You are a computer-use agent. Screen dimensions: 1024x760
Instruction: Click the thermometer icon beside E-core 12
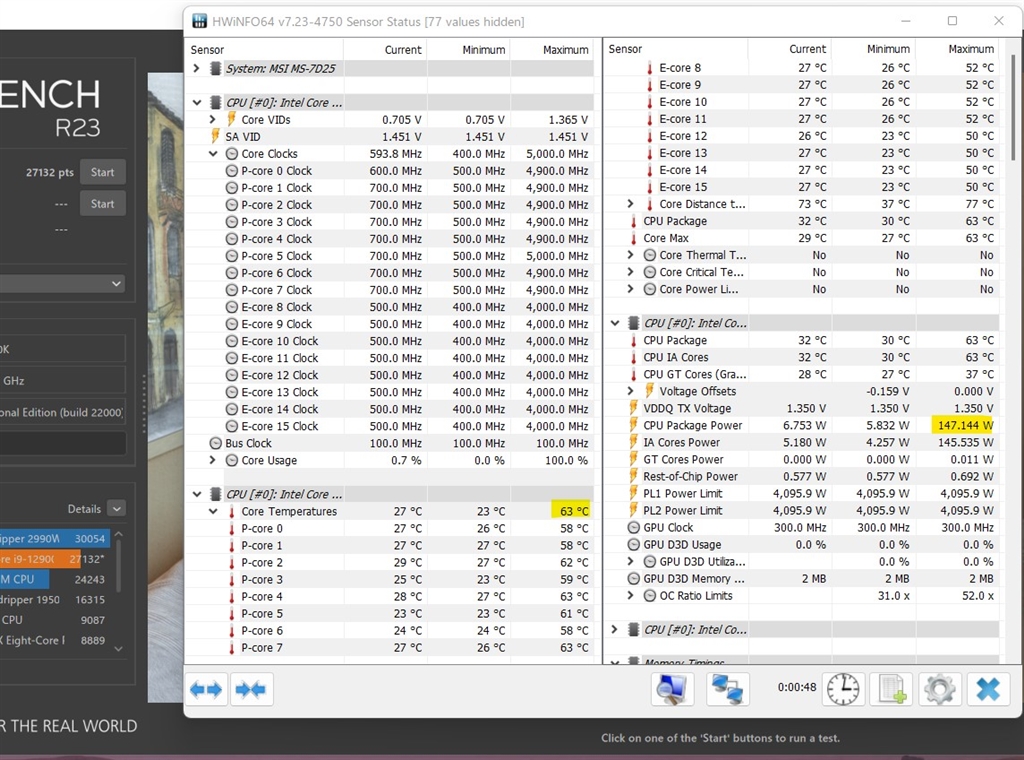pyautogui.click(x=649, y=136)
